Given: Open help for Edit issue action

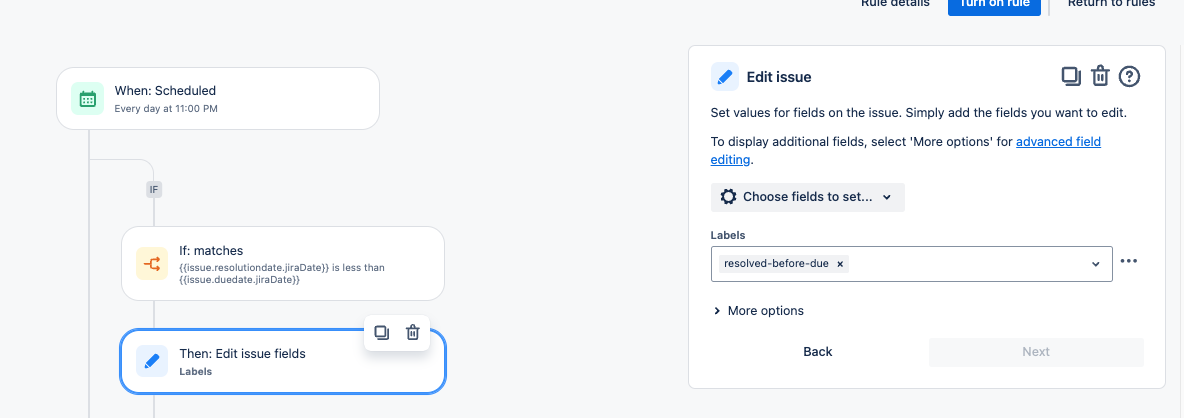Looking at the screenshot, I should point(1130,76).
